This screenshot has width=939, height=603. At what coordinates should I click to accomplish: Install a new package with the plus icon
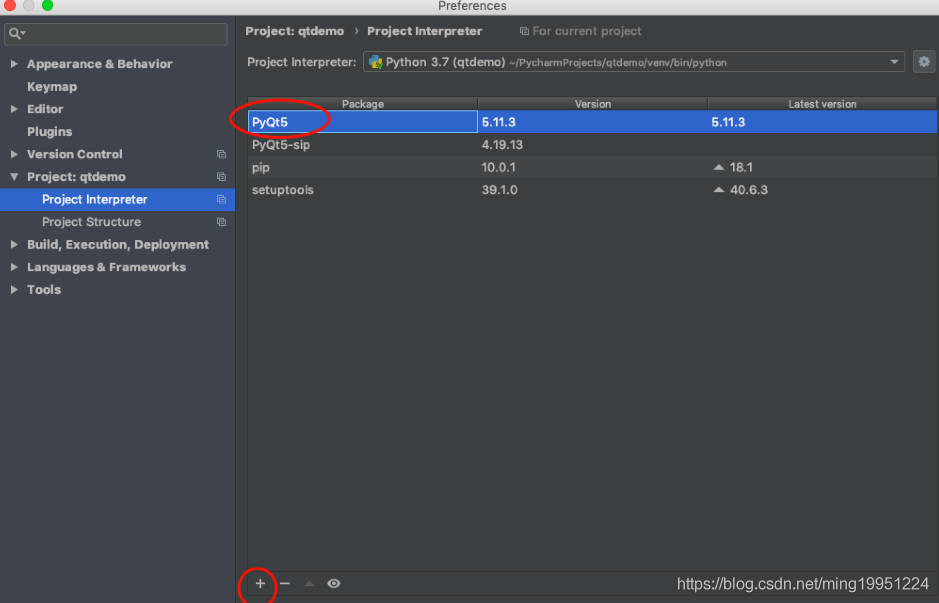click(x=259, y=584)
